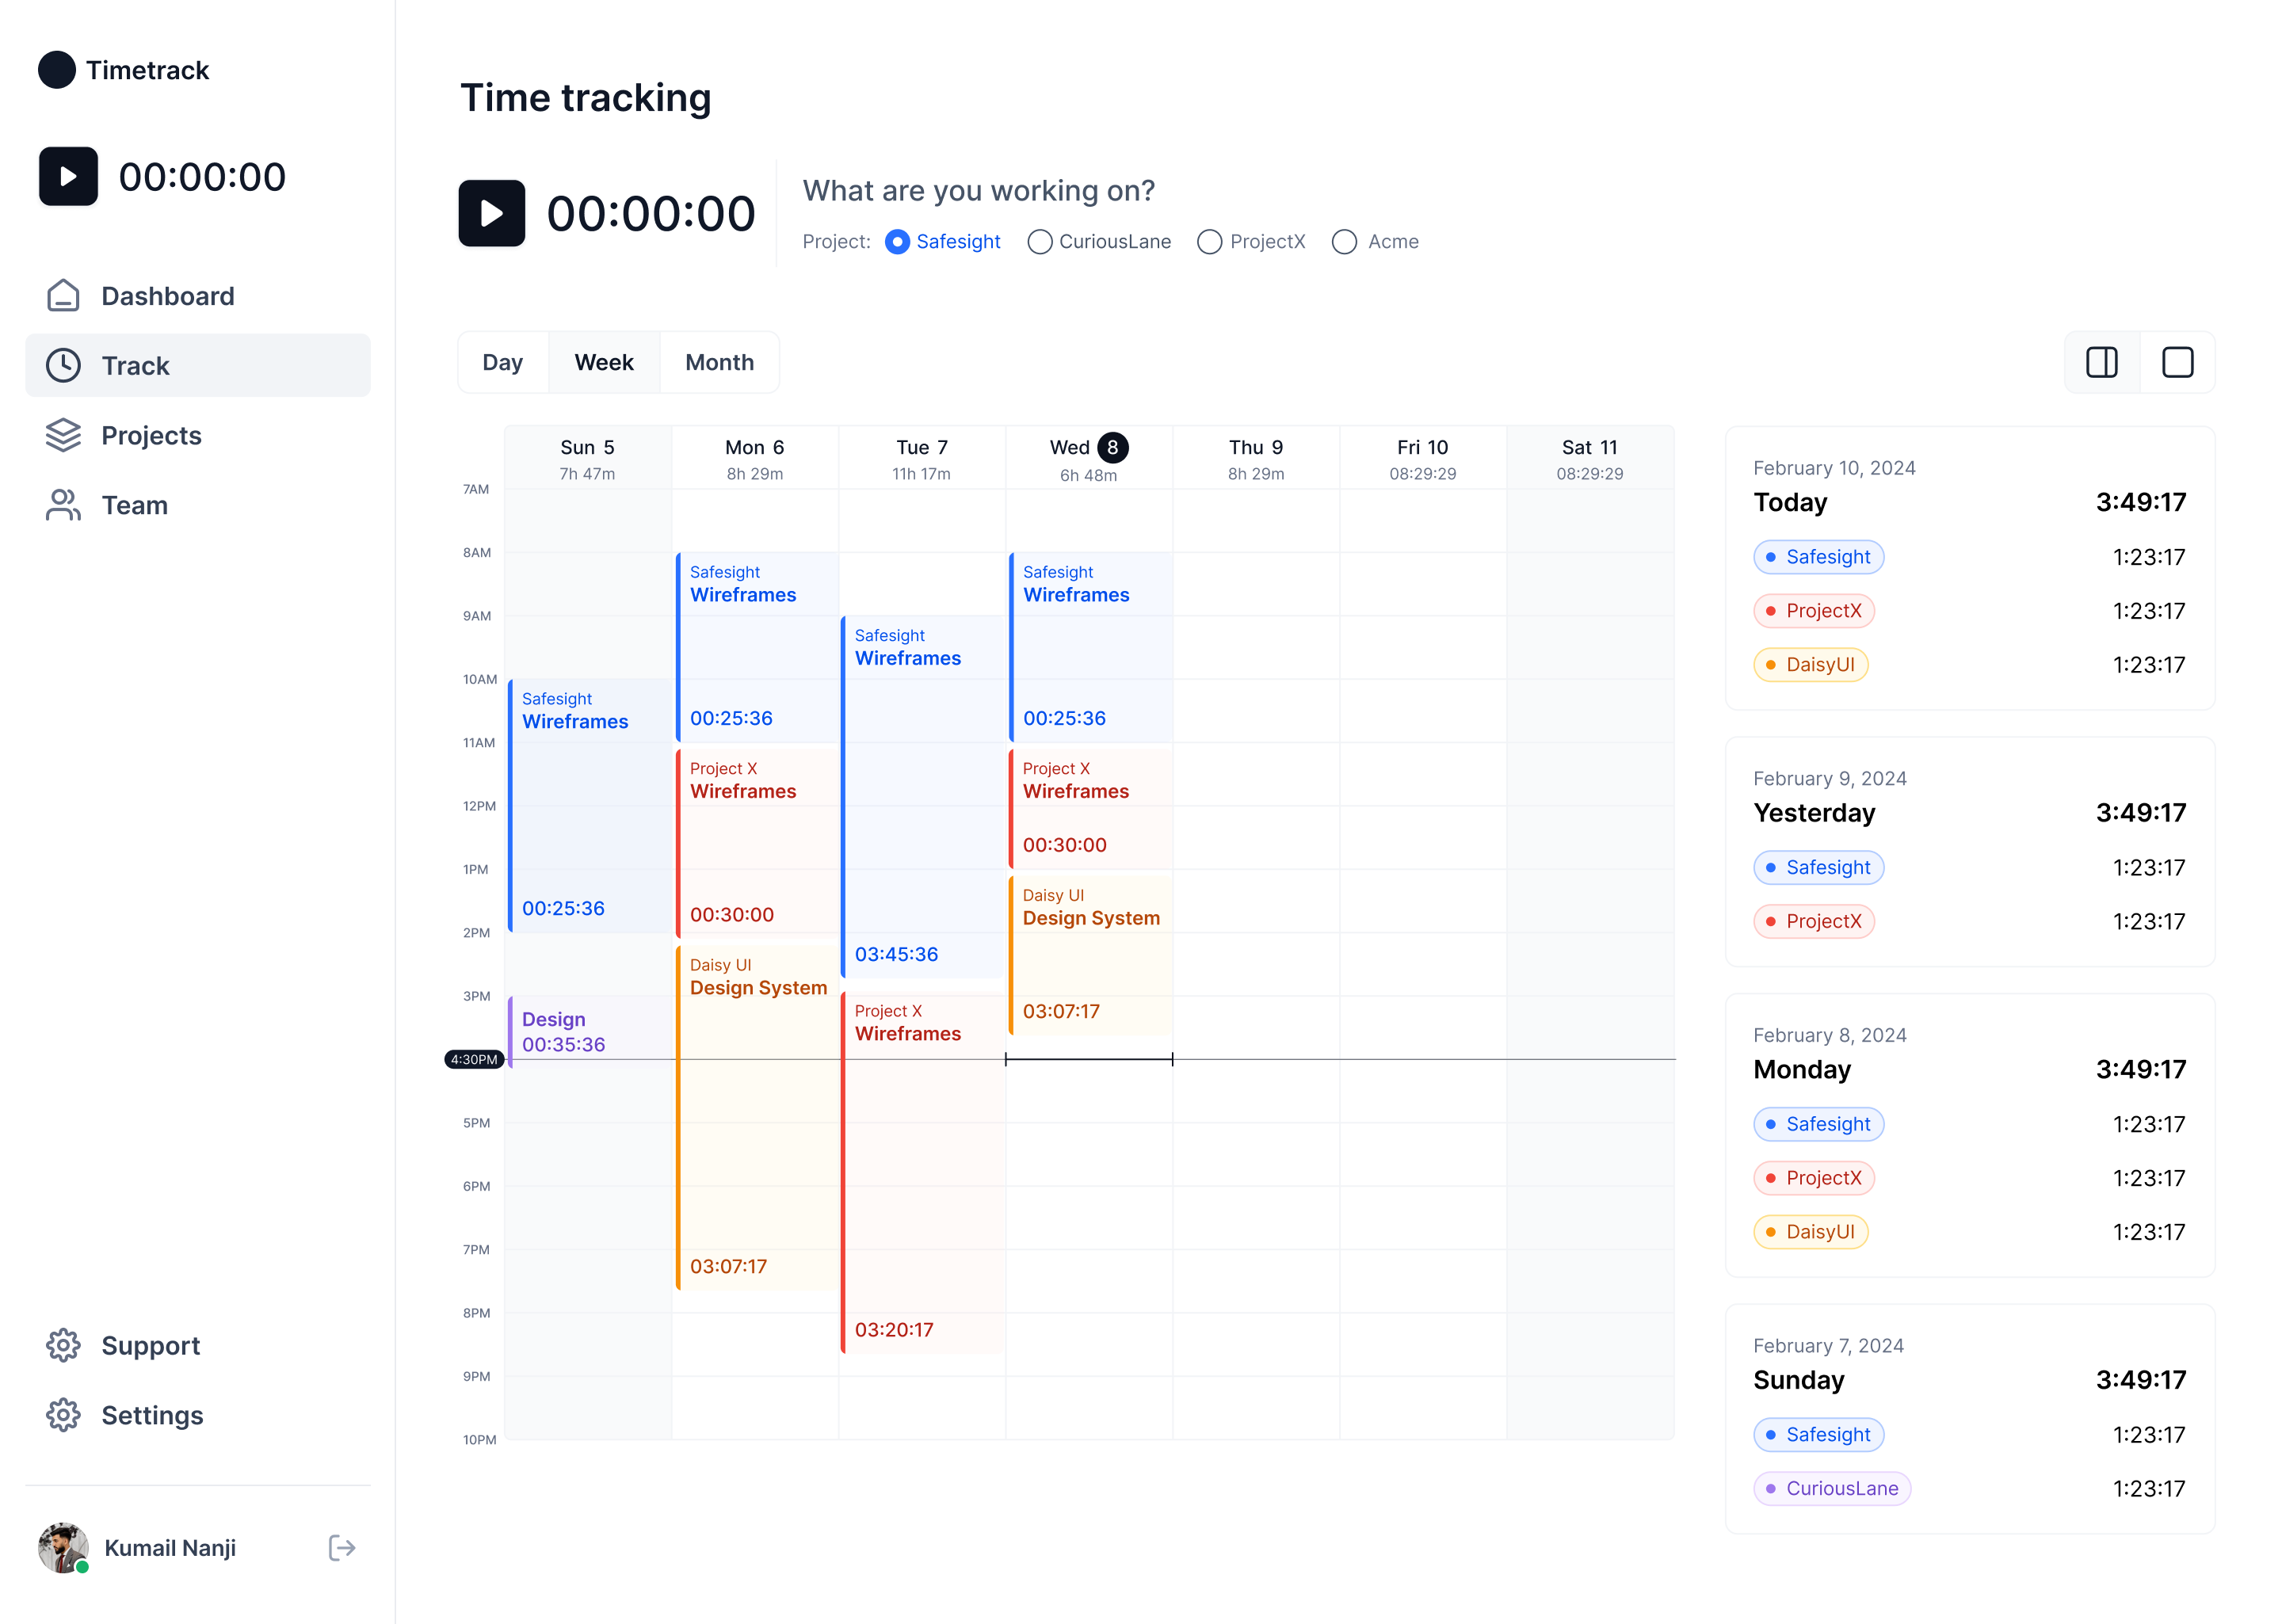Click the 4:30PM current time marker

tap(473, 1059)
